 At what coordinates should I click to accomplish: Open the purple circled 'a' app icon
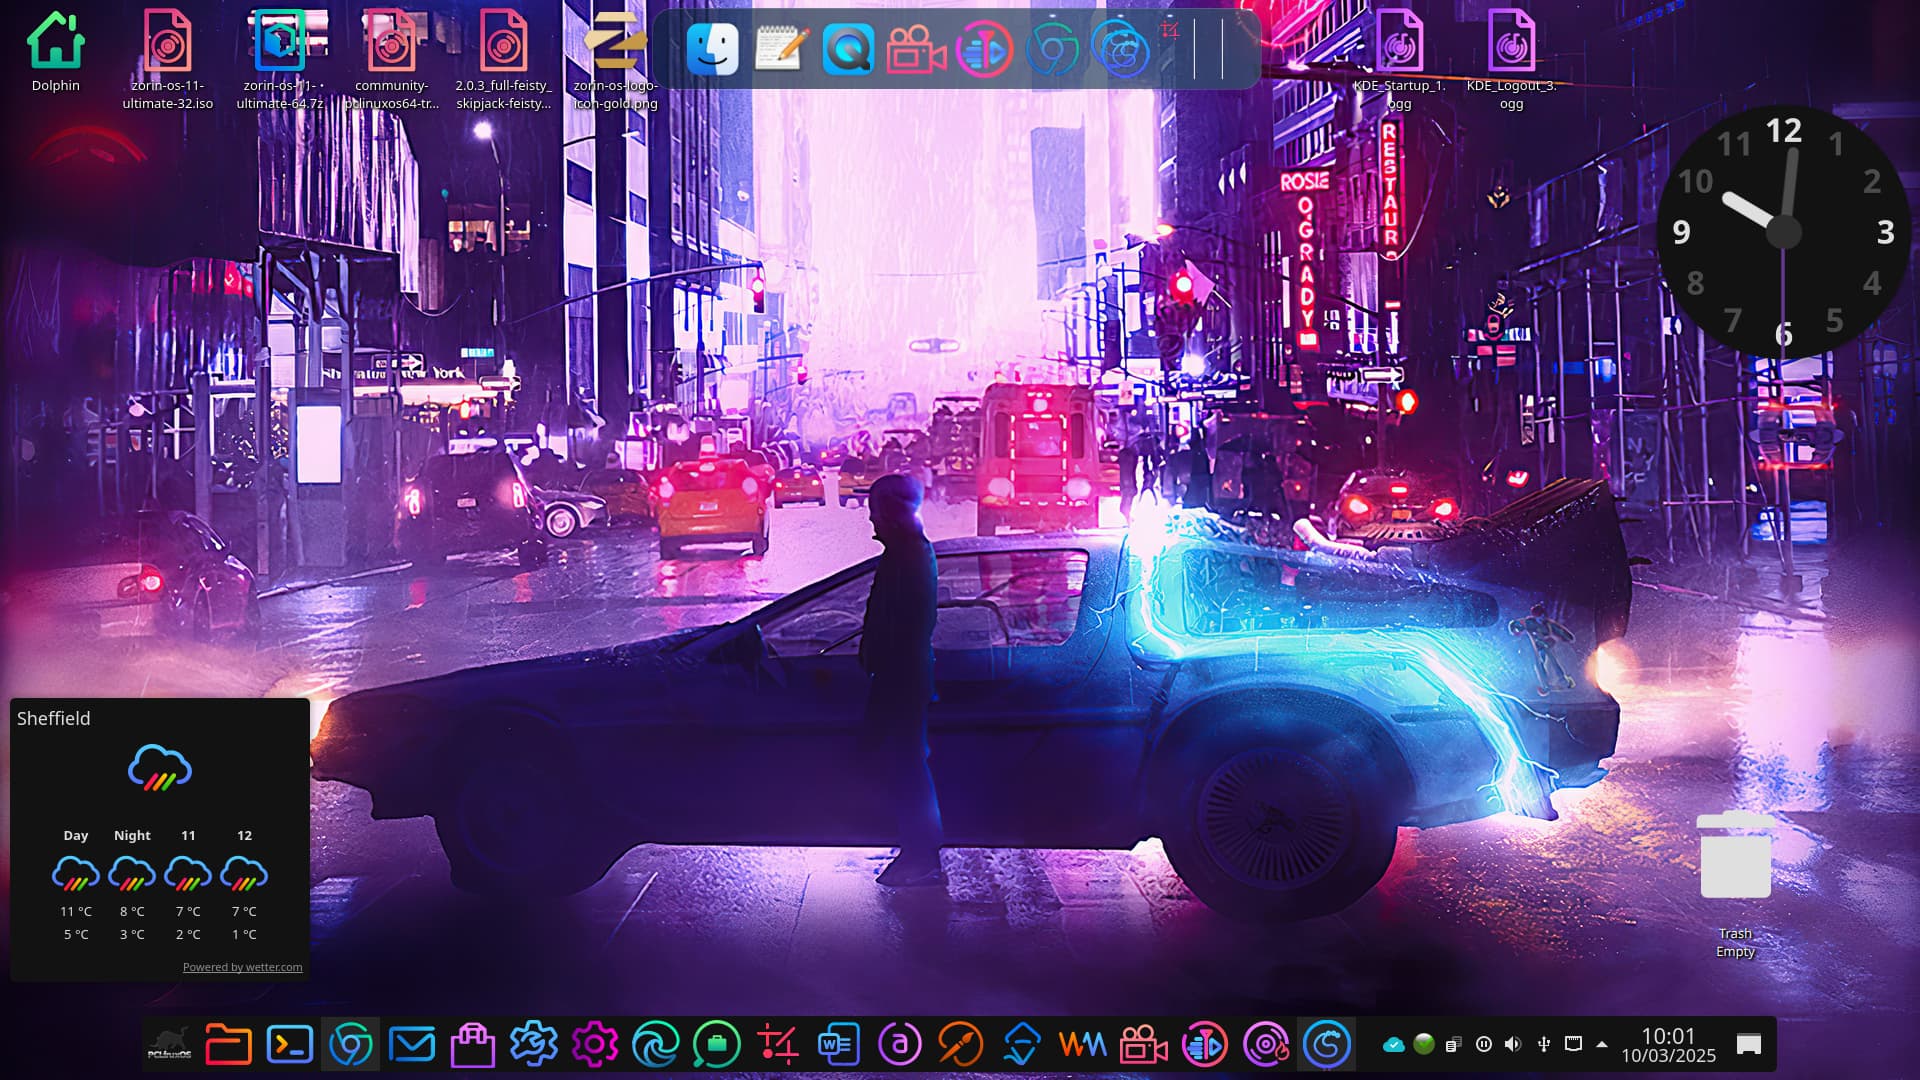899,1044
